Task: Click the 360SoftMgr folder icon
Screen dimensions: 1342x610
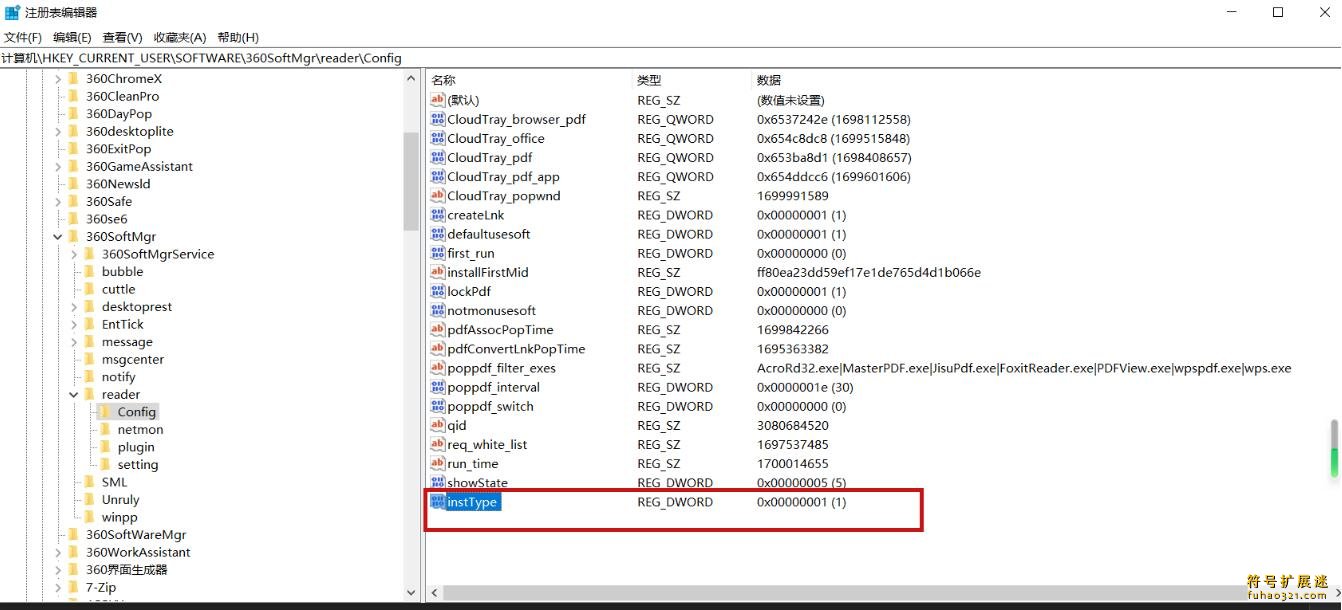Action: pyautogui.click(x=73, y=236)
